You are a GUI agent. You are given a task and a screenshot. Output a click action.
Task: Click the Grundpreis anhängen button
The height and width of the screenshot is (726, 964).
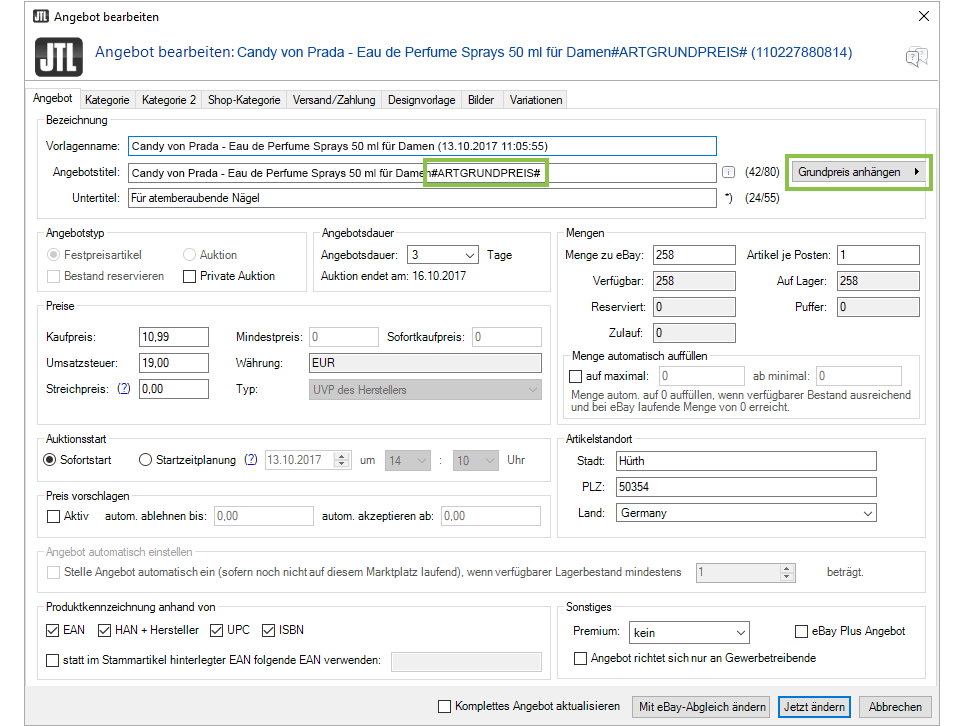click(x=859, y=172)
